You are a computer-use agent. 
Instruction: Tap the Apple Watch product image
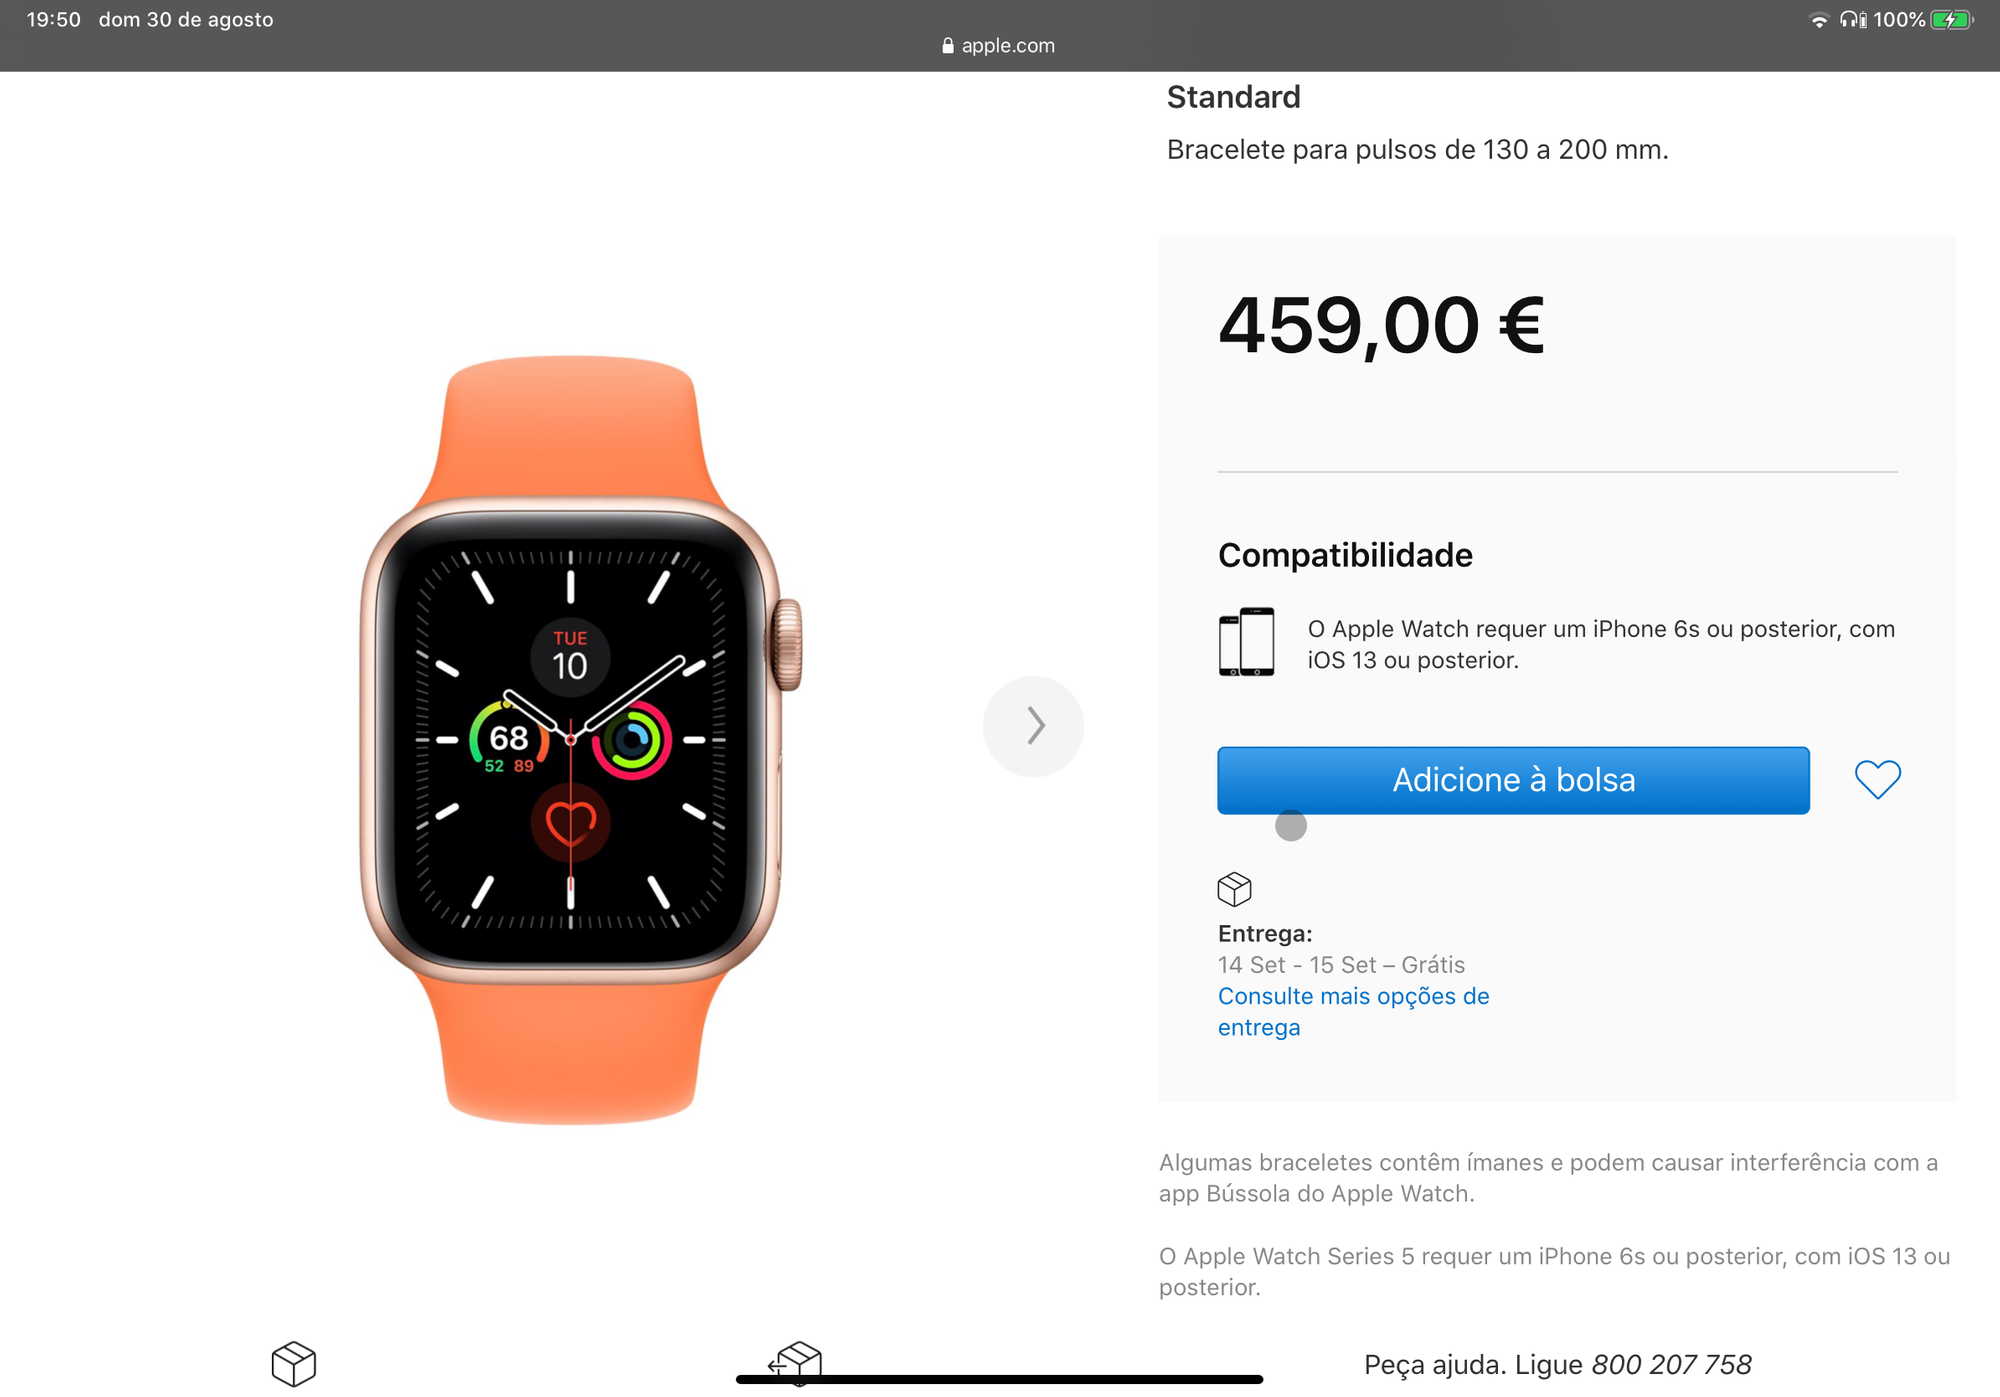pos(578,740)
